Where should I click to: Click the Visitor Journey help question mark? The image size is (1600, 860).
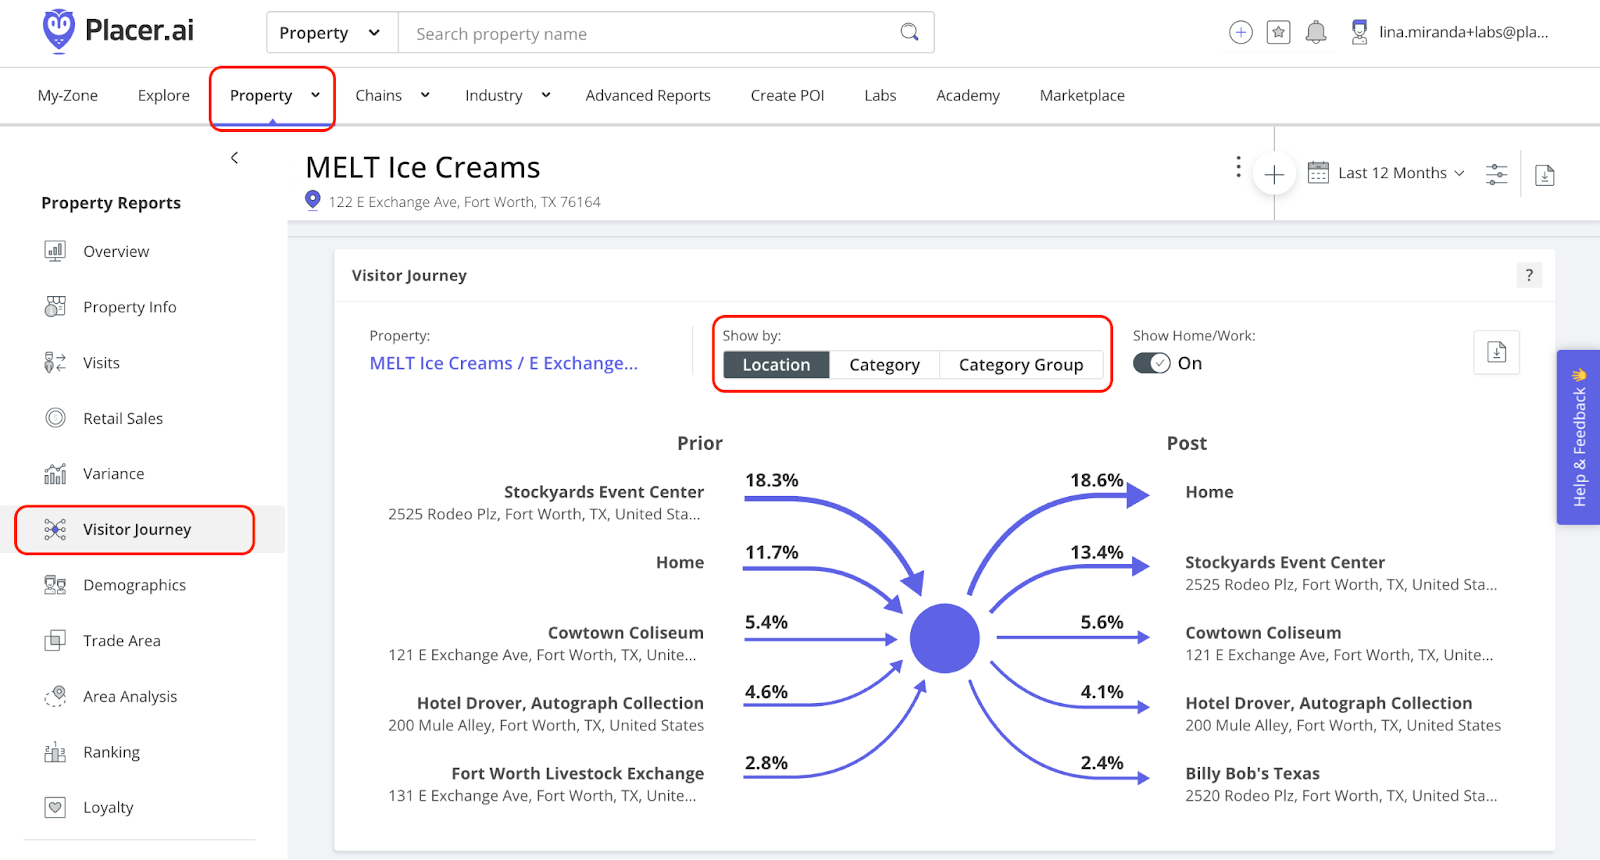point(1529,275)
